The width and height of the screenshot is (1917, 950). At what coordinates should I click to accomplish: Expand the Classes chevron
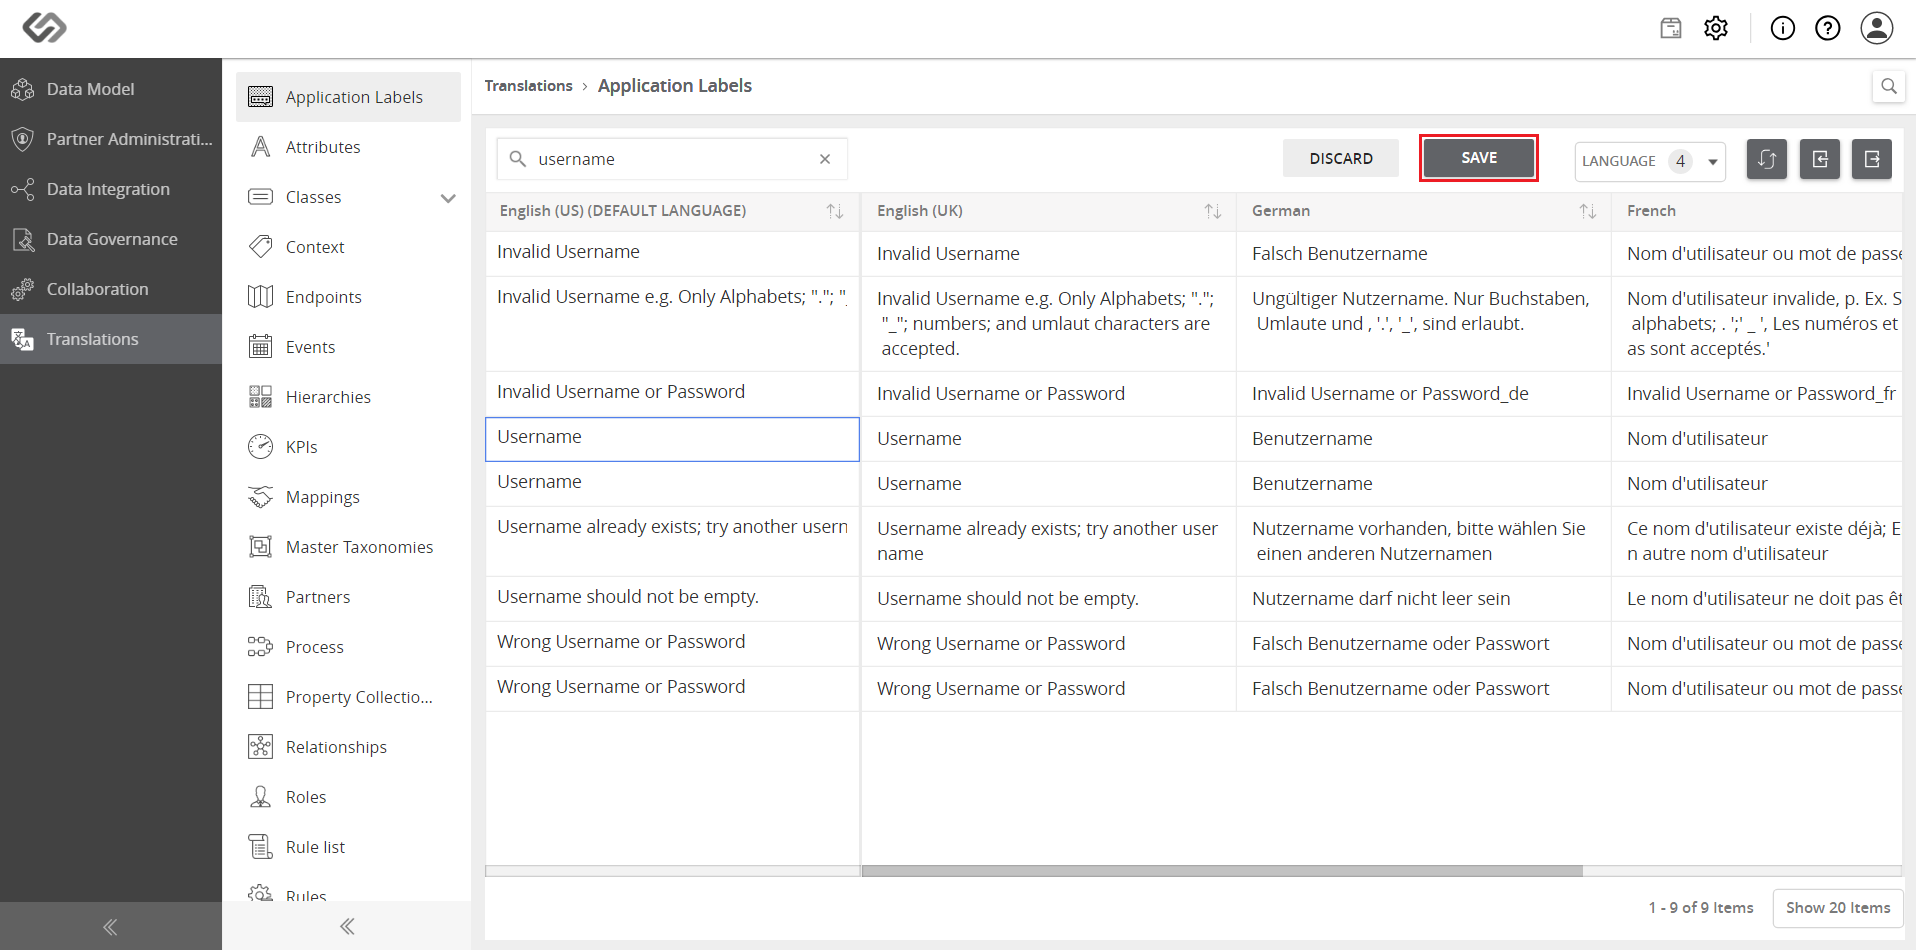pyautogui.click(x=448, y=198)
